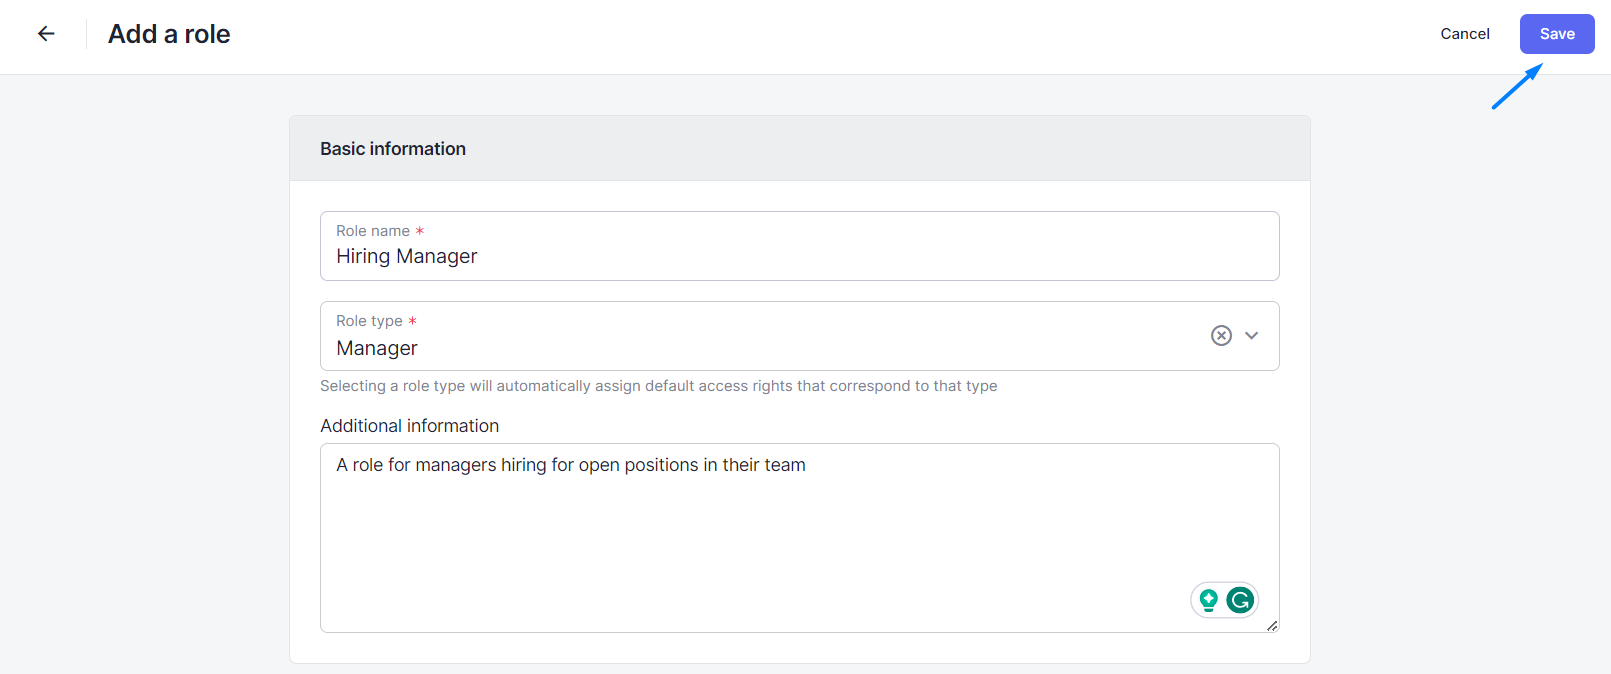The width and height of the screenshot is (1611, 674).
Task: Click the 'Role type' field label
Action: coord(369,321)
